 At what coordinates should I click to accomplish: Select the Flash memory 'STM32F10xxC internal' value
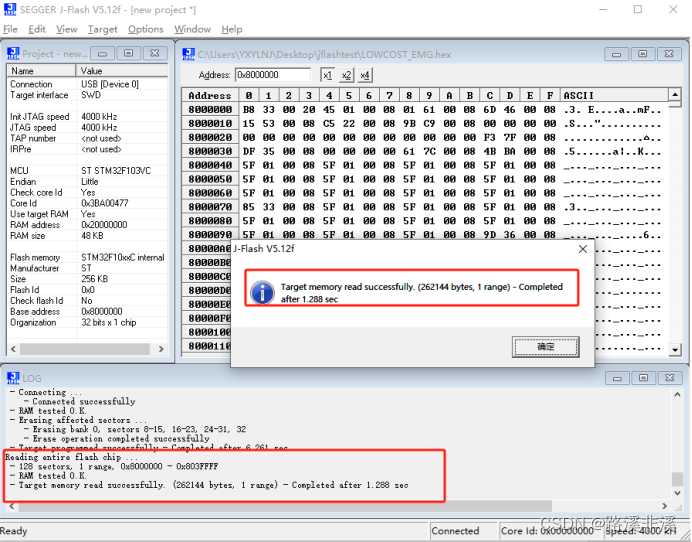(123, 257)
